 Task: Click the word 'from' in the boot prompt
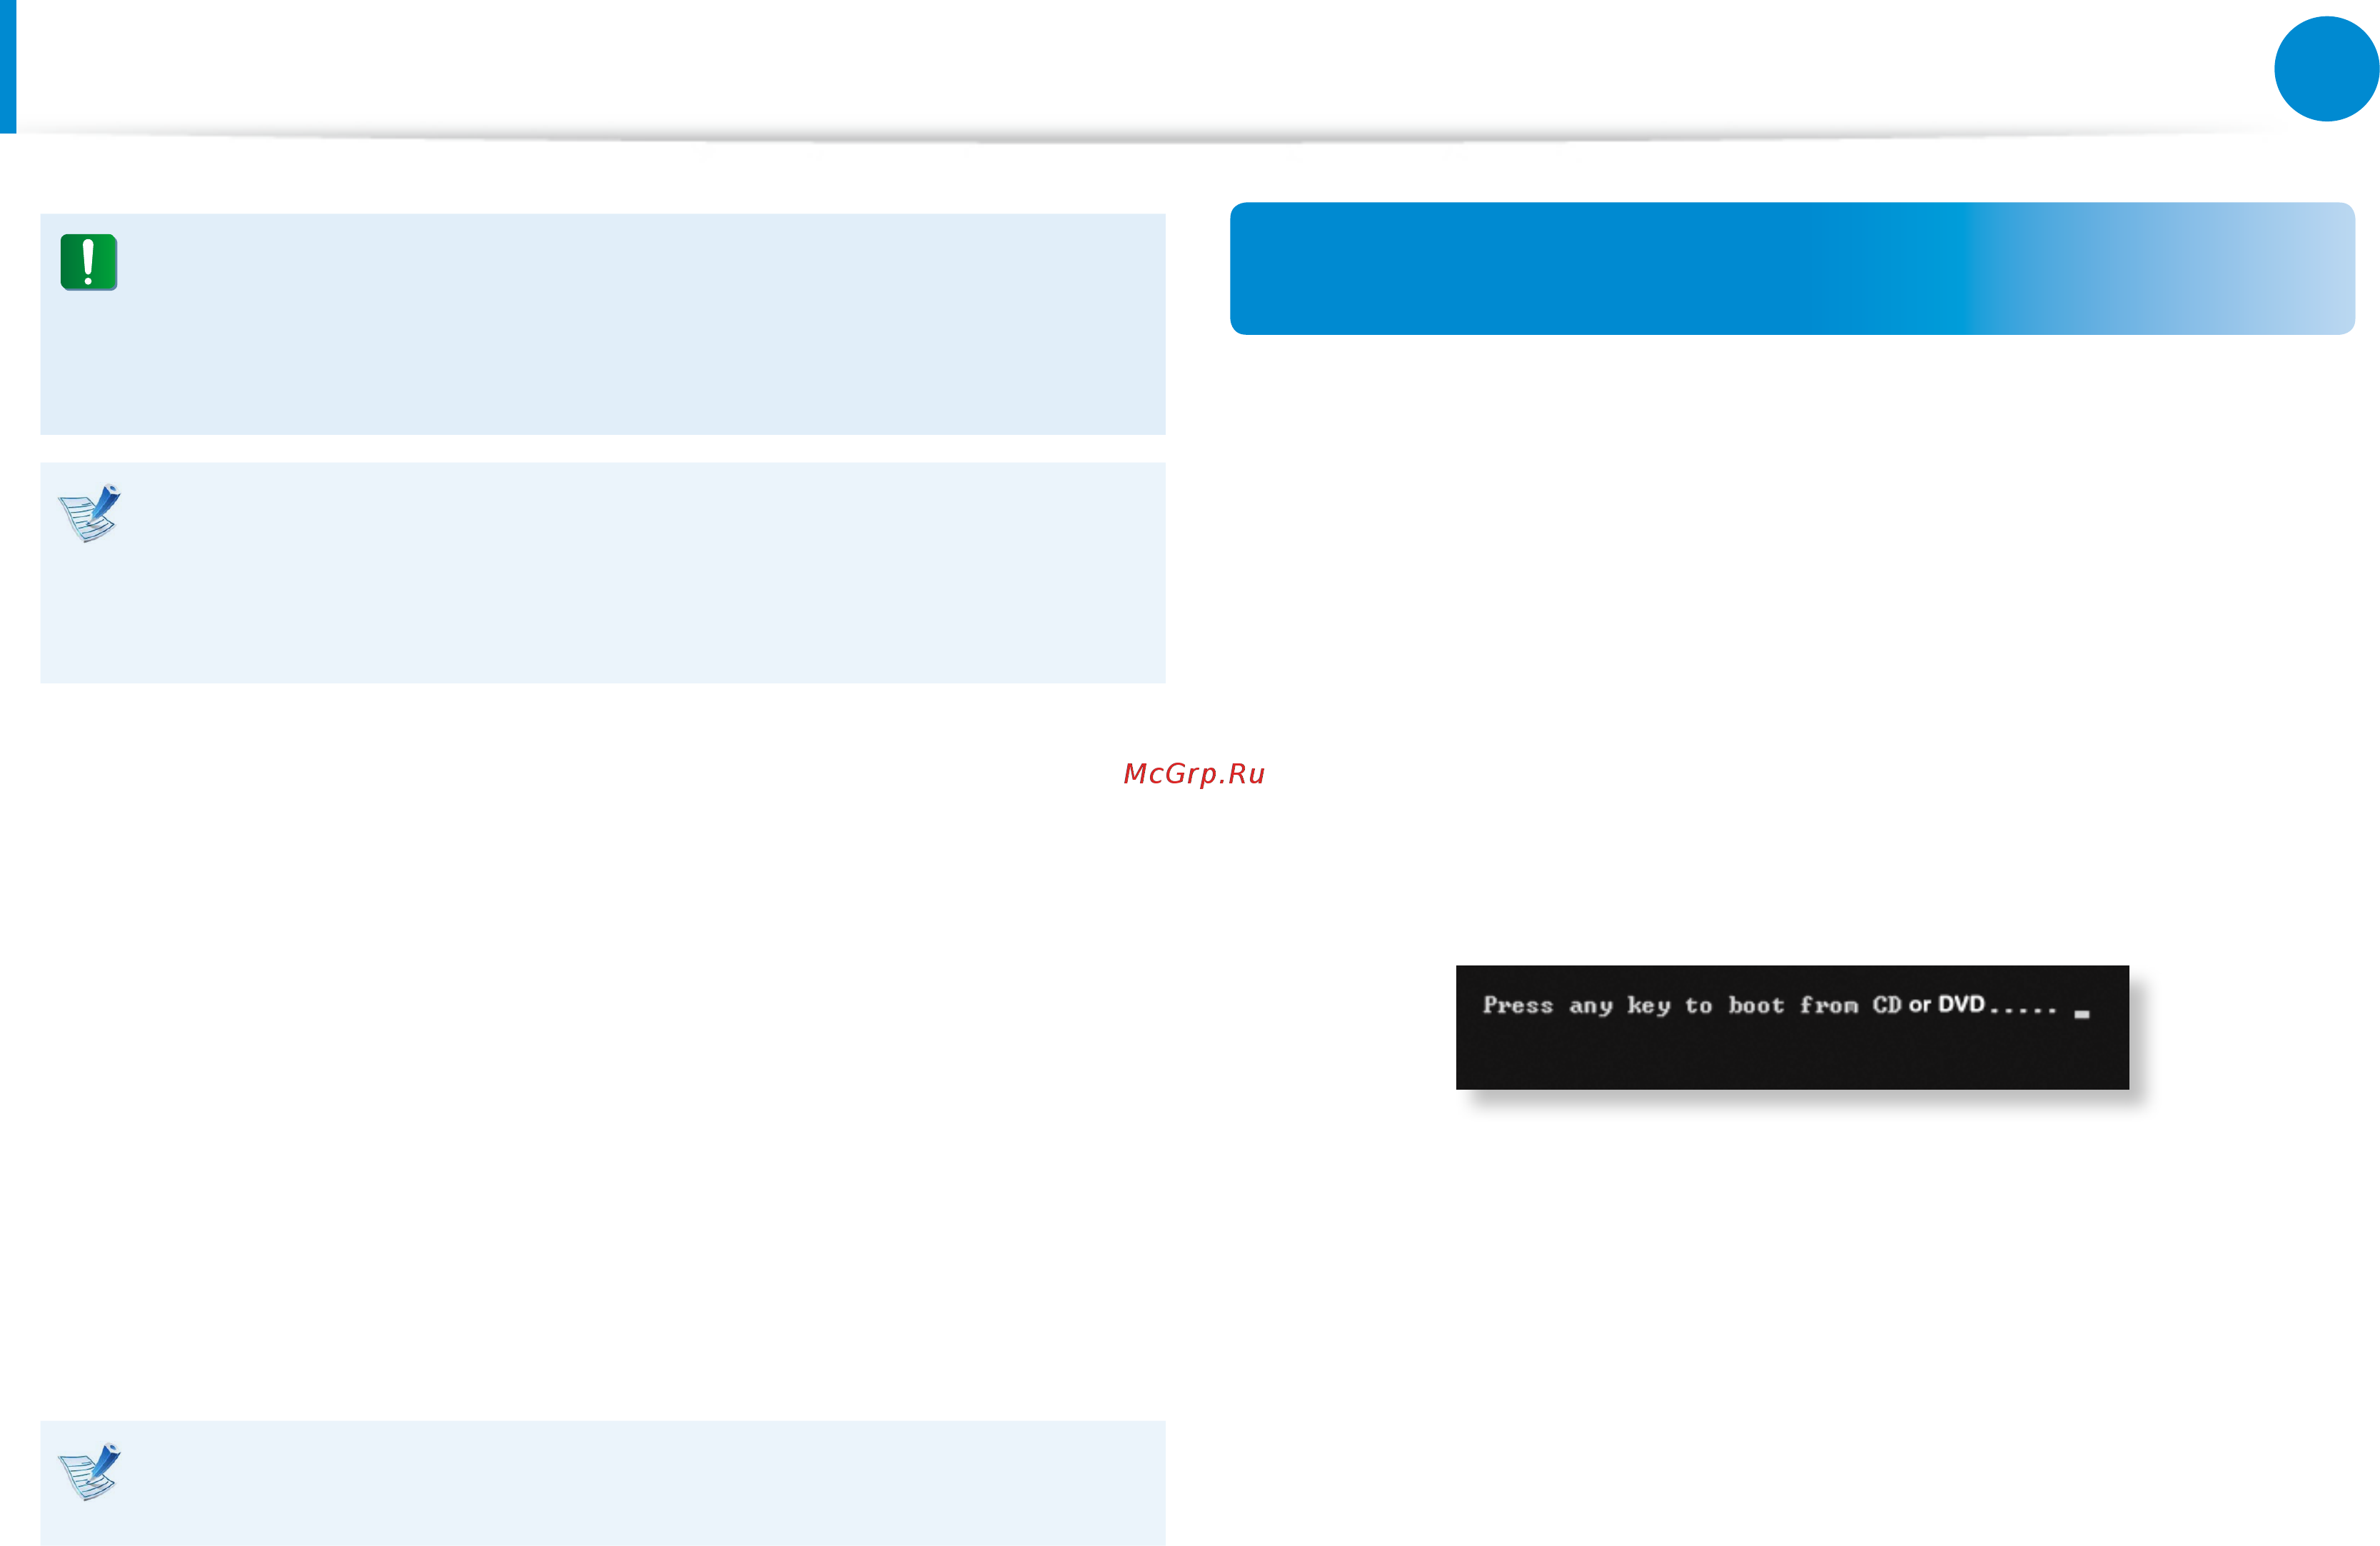[x=1828, y=1005]
